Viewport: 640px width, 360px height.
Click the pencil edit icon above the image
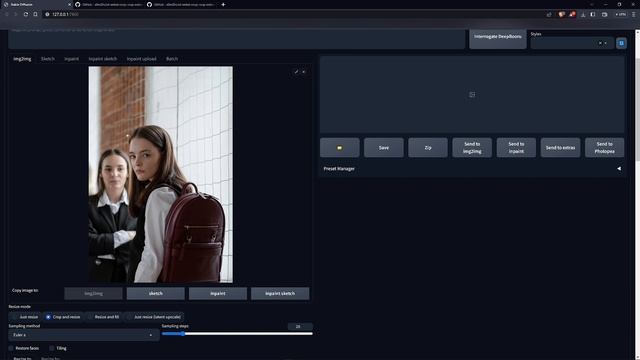pyautogui.click(x=296, y=72)
